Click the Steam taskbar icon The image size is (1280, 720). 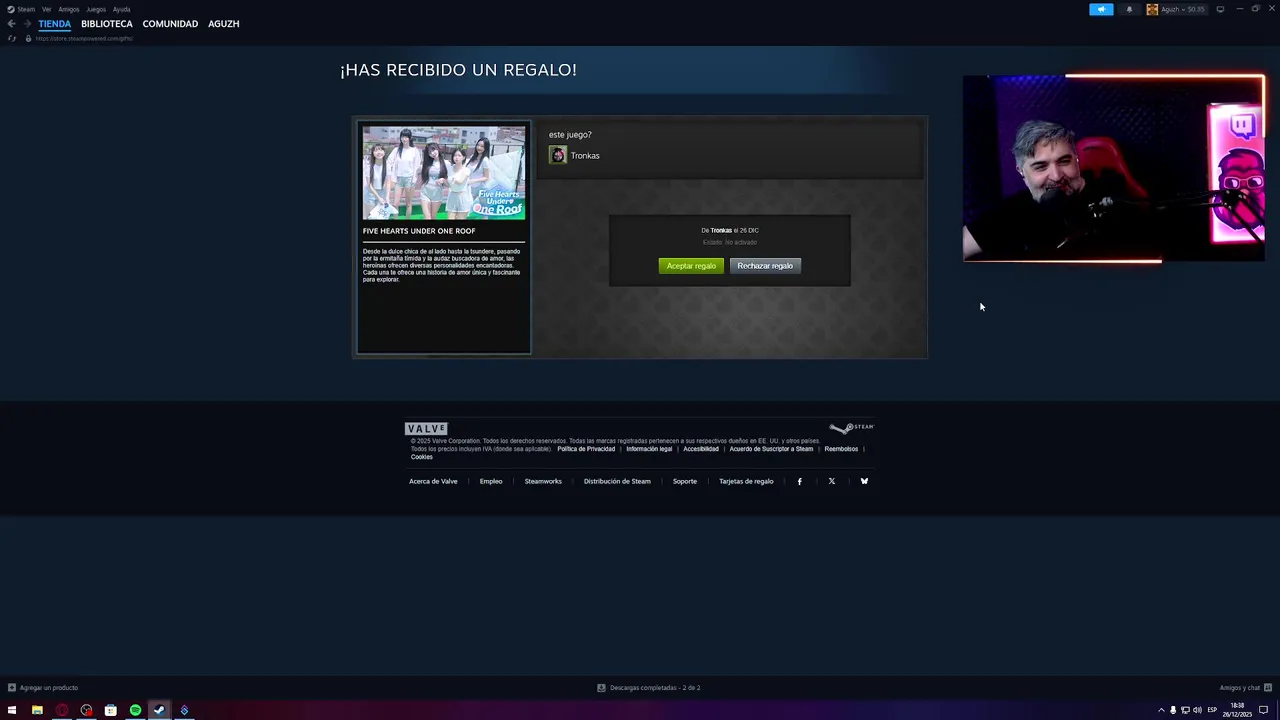coord(159,710)
